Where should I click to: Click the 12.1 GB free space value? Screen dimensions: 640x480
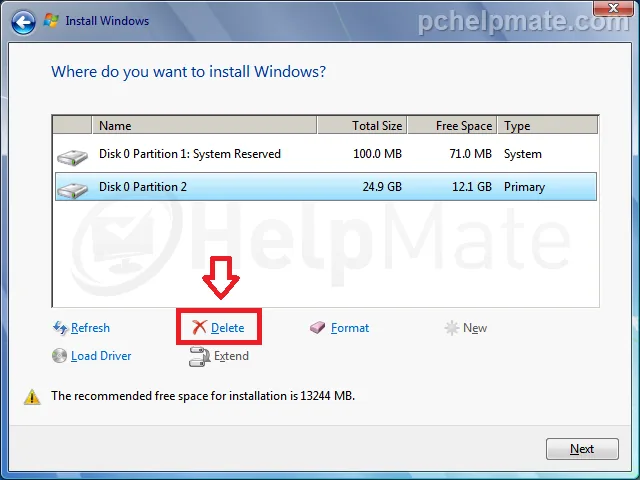(x=472, y=187)
